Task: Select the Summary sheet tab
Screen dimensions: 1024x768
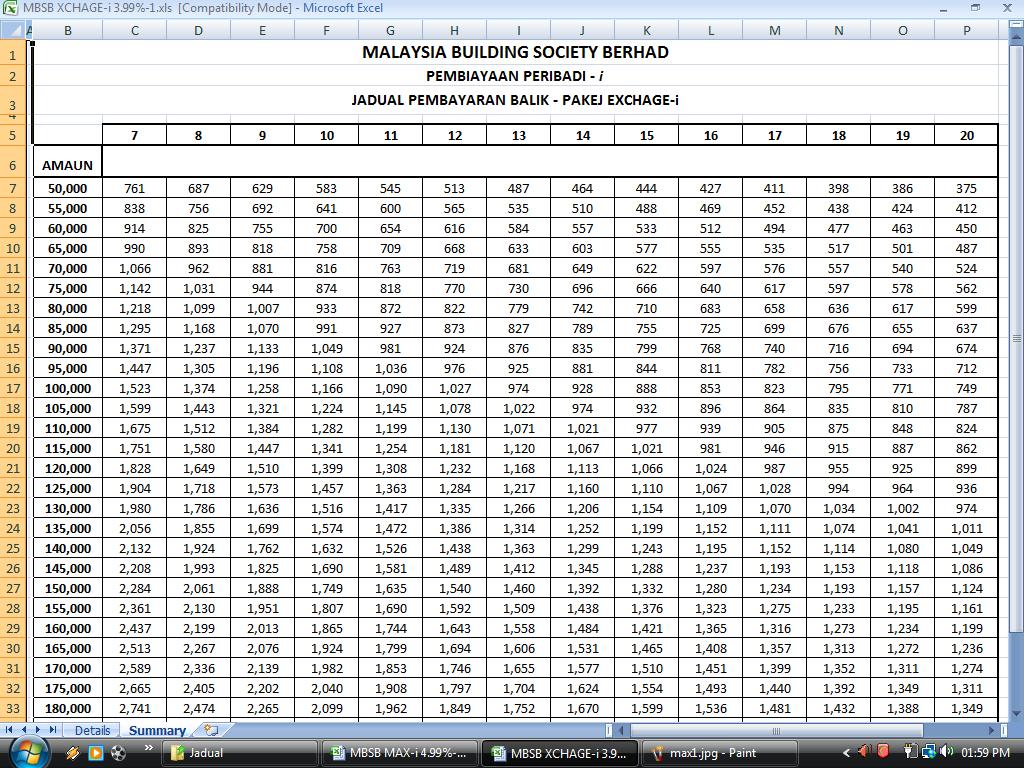Action: (157, 730)
